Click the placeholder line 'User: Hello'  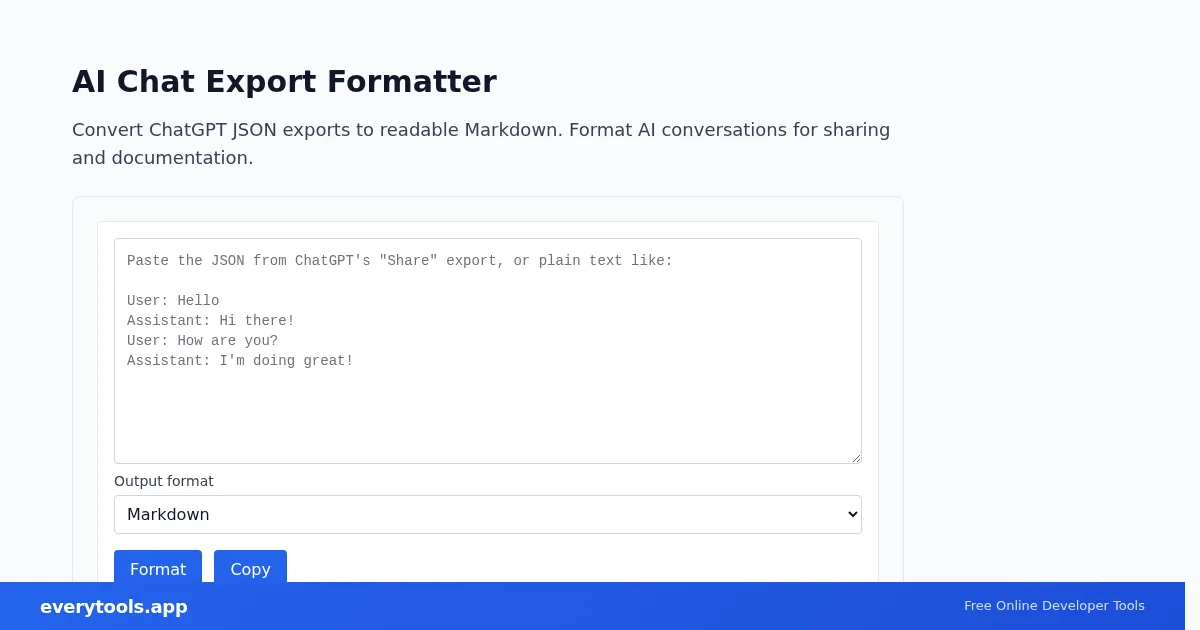(173, 301)
